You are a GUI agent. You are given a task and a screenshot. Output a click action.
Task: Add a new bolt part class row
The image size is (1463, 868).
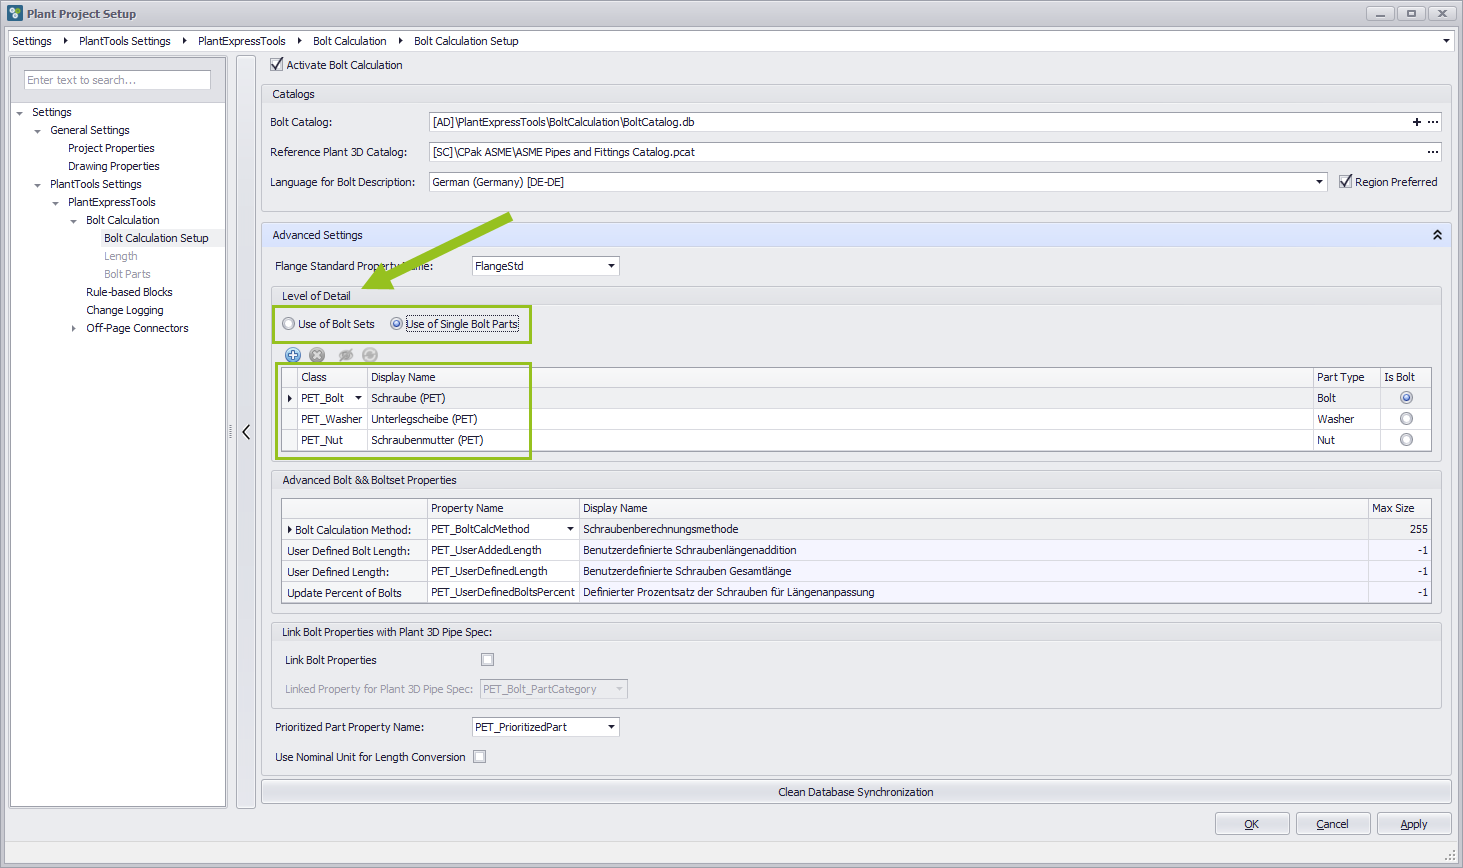293,355
